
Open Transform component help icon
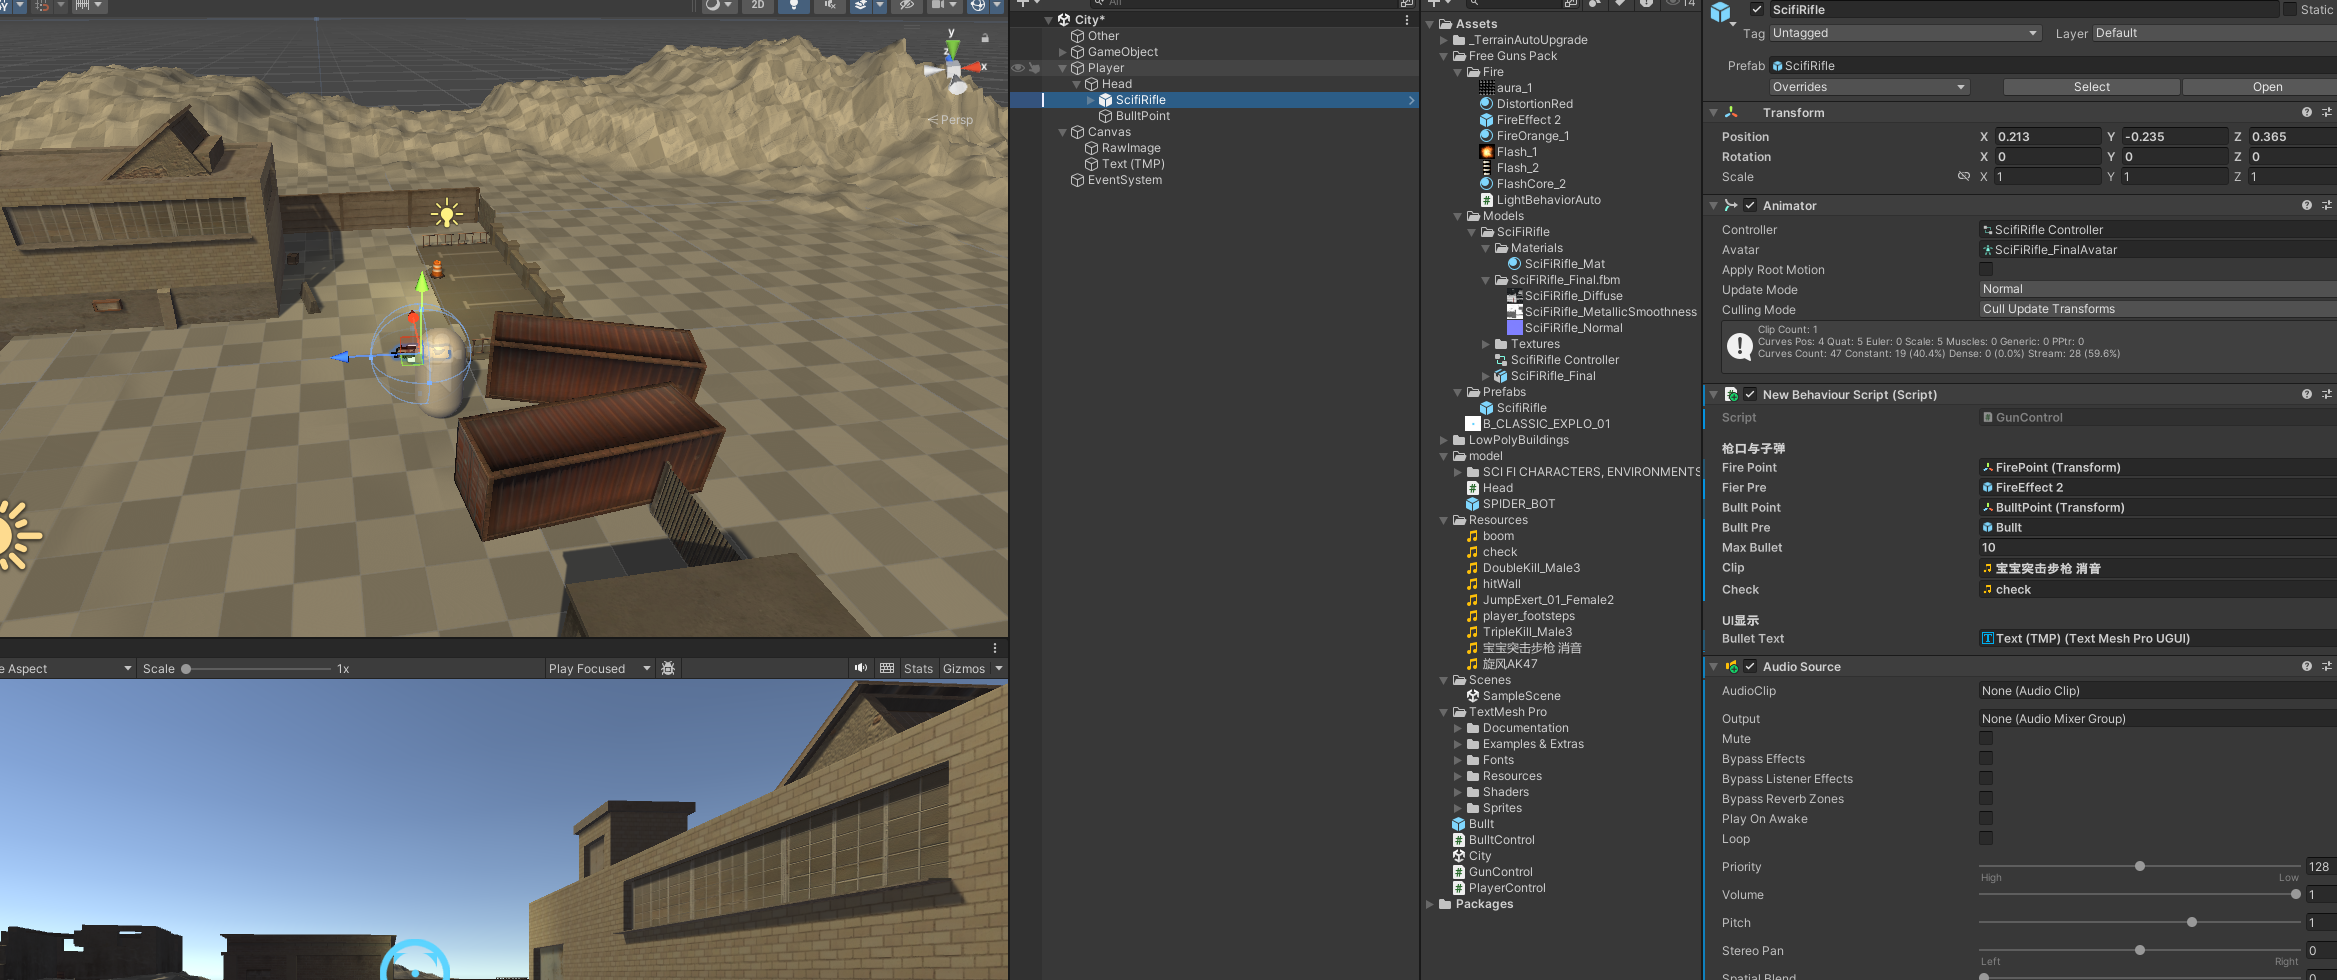point(2306,113)
